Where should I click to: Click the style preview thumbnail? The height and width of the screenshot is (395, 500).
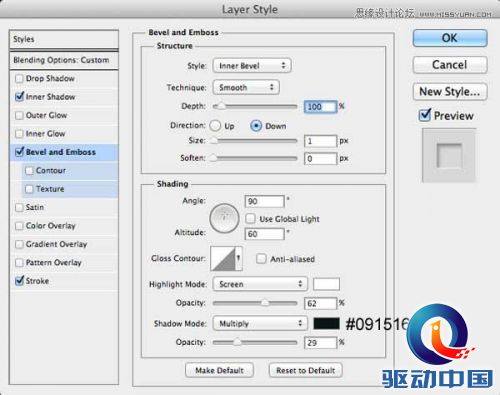tap(449, 155)
